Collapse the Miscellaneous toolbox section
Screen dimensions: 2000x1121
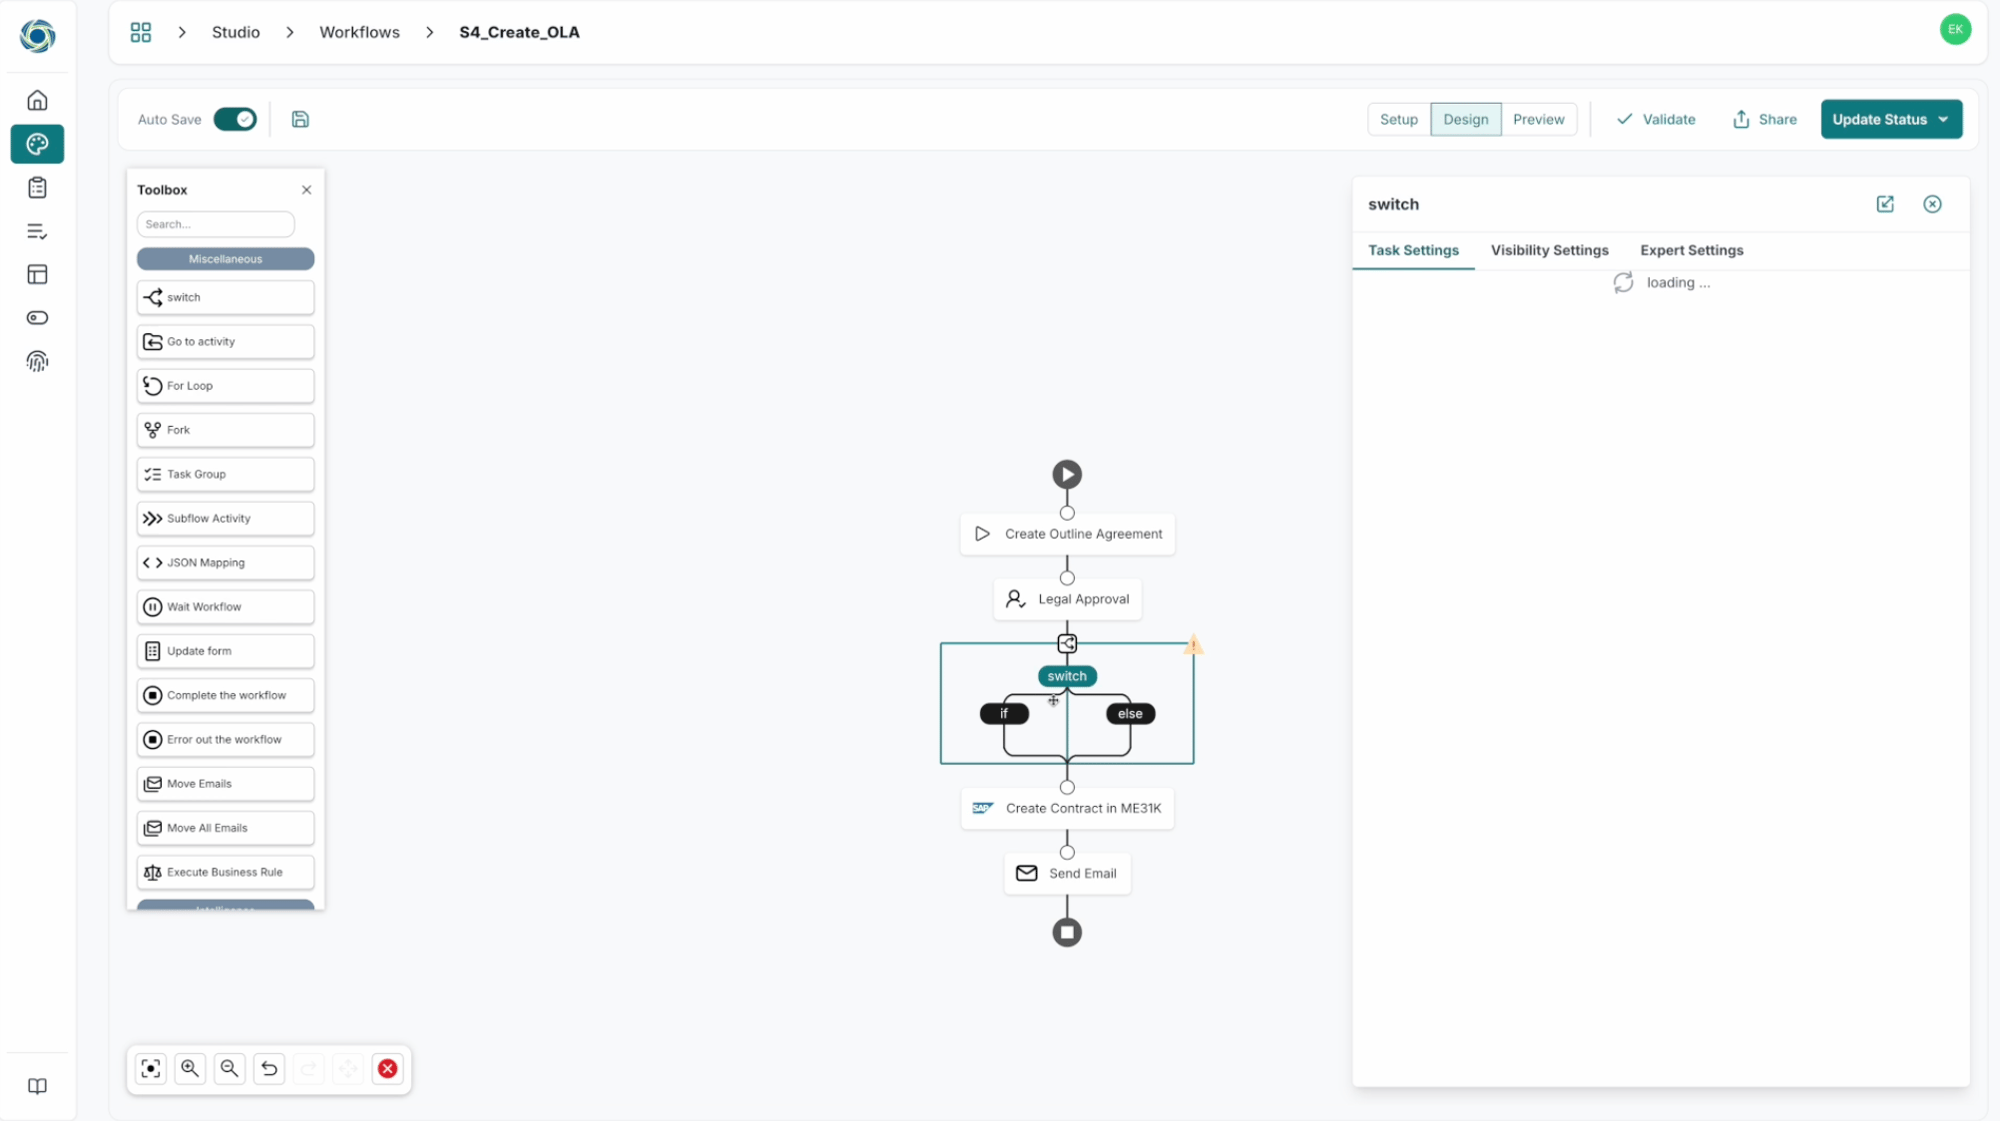pos(225,259)
